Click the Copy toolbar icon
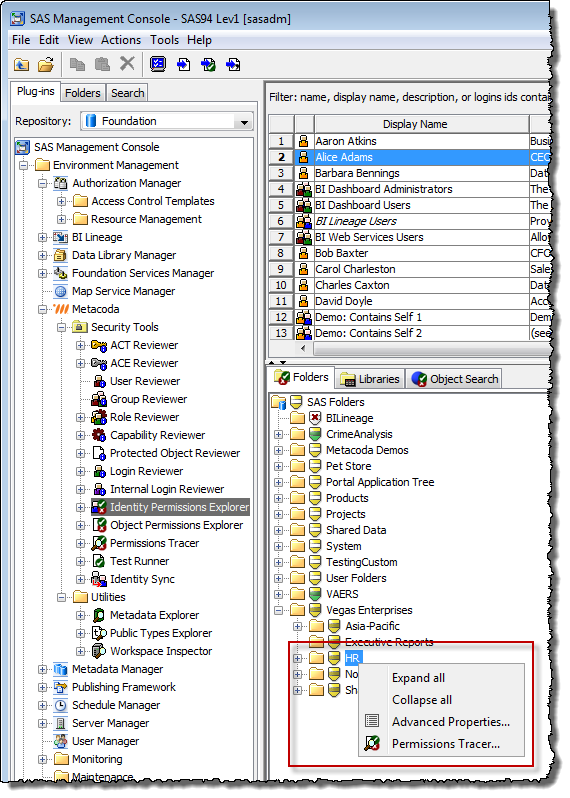Image resolution: width=570 pixels, height=798 pixels. pyautogui.click(x=77, y=65)
